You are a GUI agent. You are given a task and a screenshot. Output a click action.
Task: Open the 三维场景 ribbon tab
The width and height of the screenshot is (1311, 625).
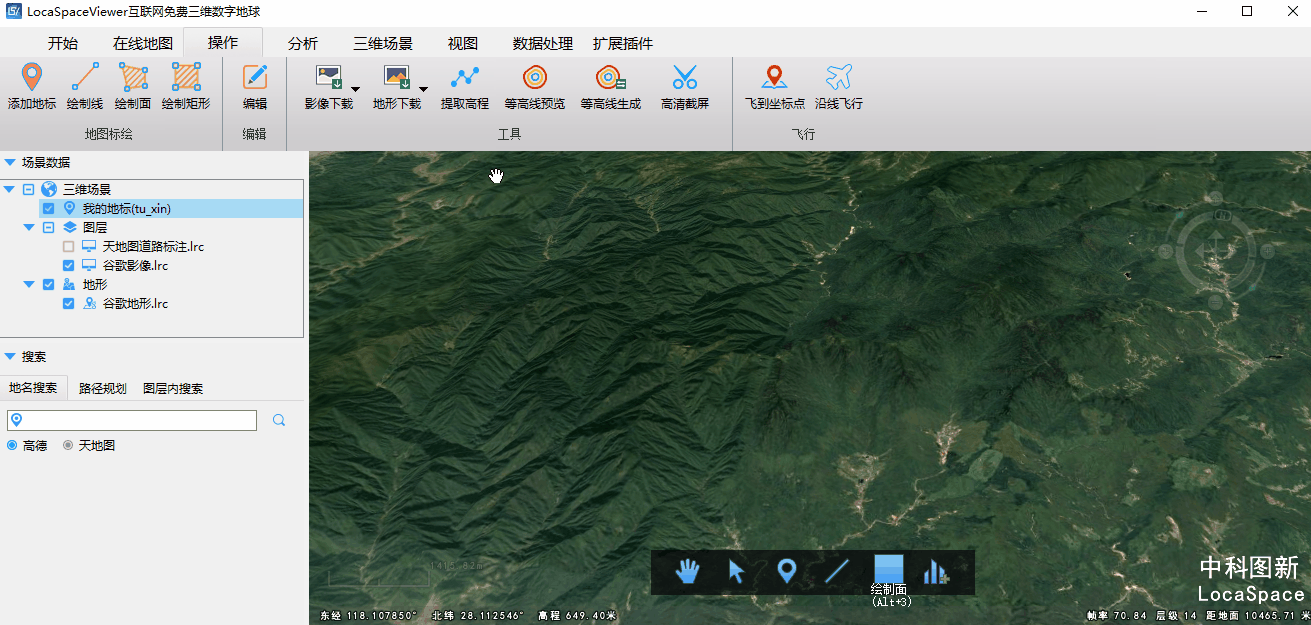click(x=383, y=43)
